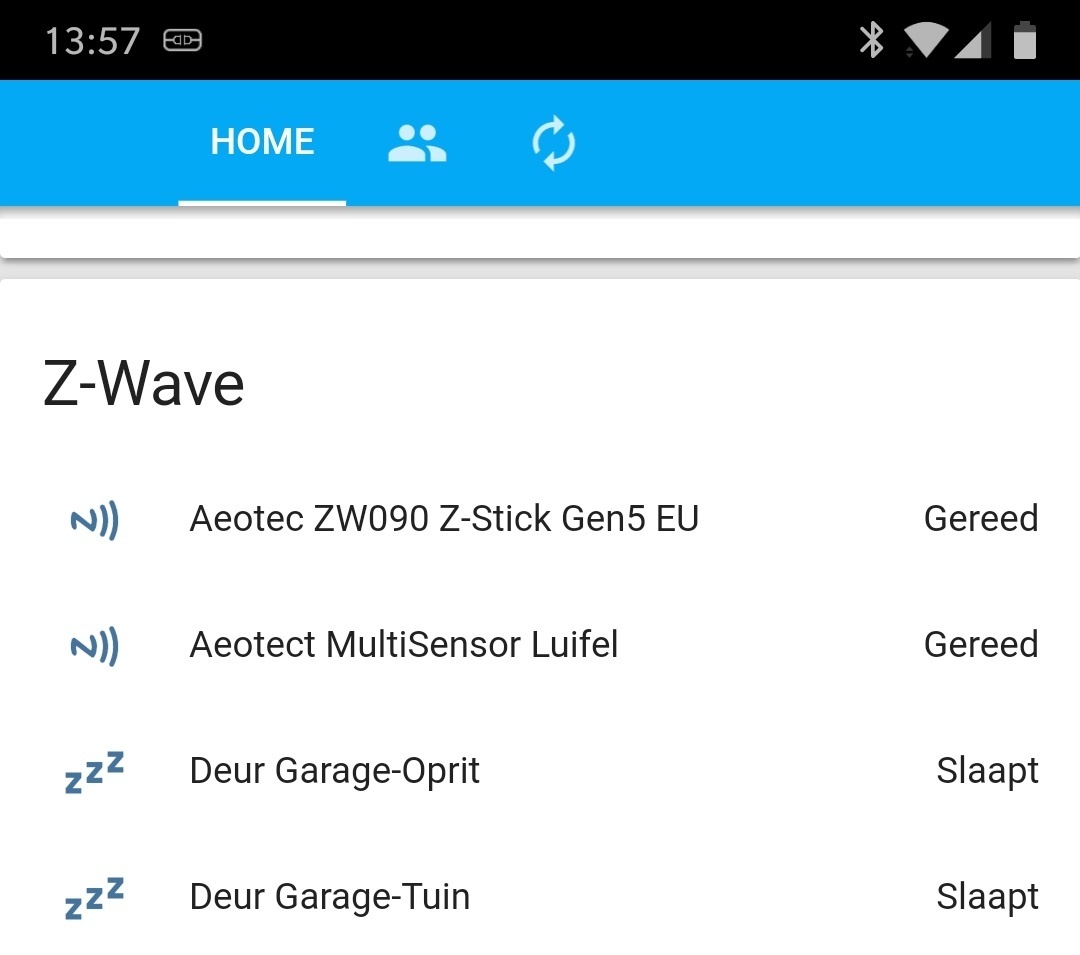Tap the sleep icon beside Deur Garage-Tuin

[x=95, y=898]
